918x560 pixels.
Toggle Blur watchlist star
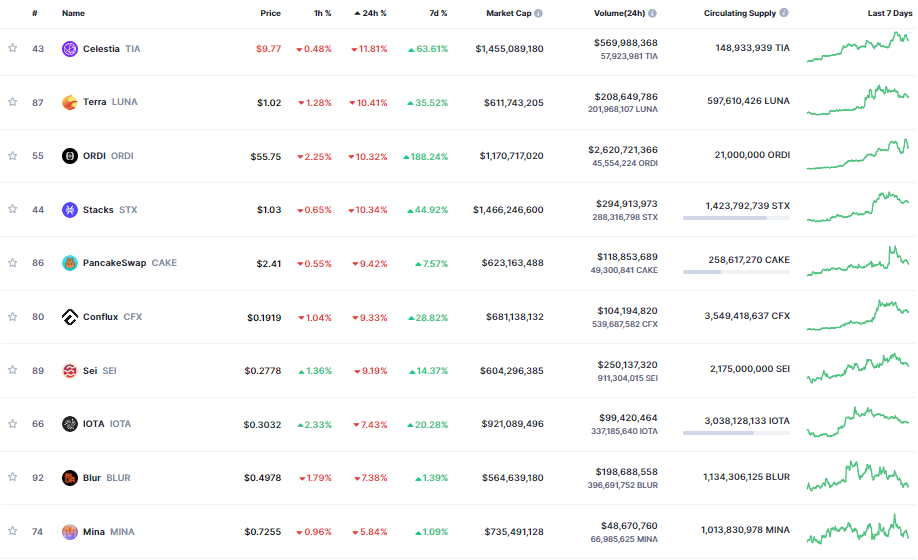coord(12,477)
